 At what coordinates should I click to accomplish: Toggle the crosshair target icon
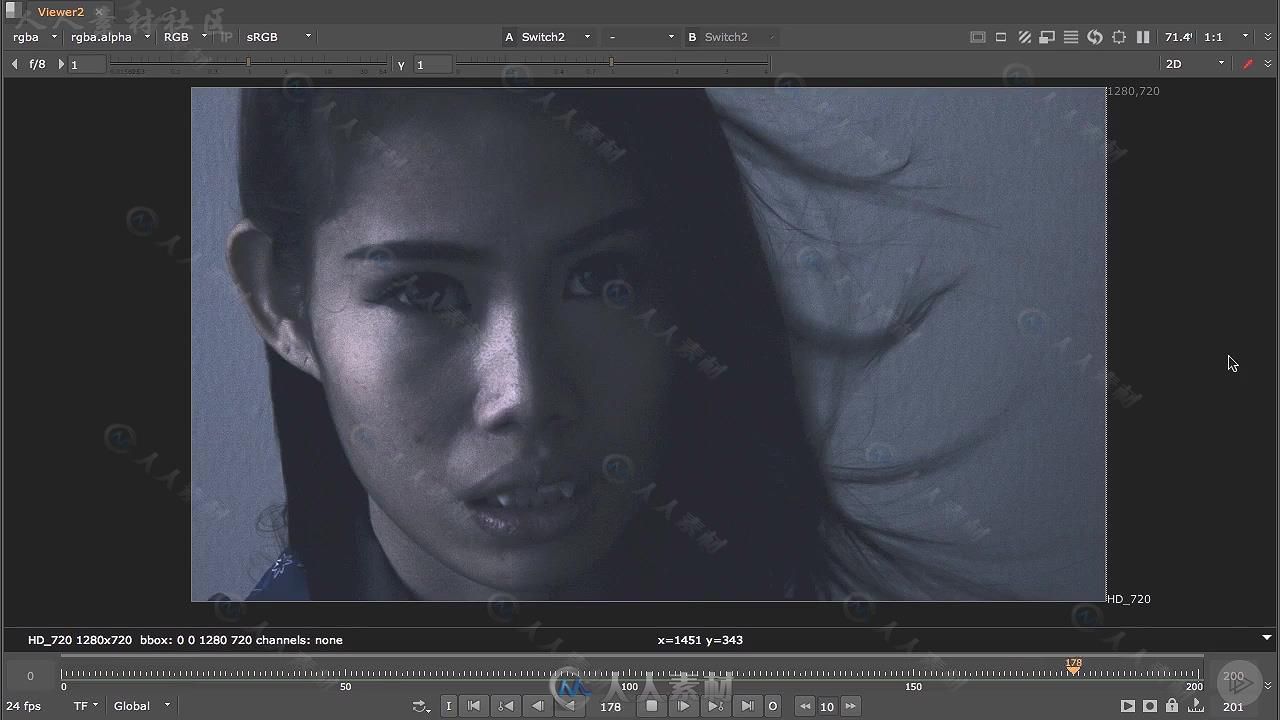(1119, 37)
